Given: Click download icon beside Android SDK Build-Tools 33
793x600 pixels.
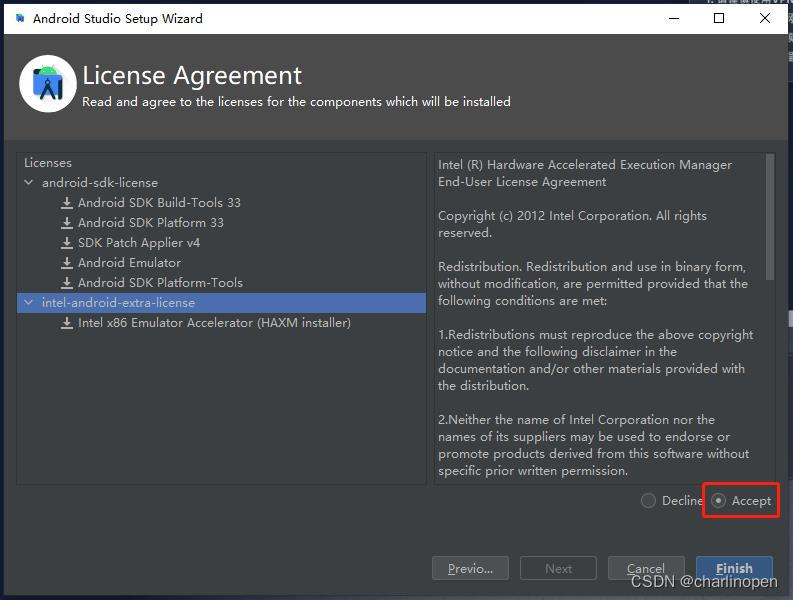Looking at the screenshot, I should point(67,203).
